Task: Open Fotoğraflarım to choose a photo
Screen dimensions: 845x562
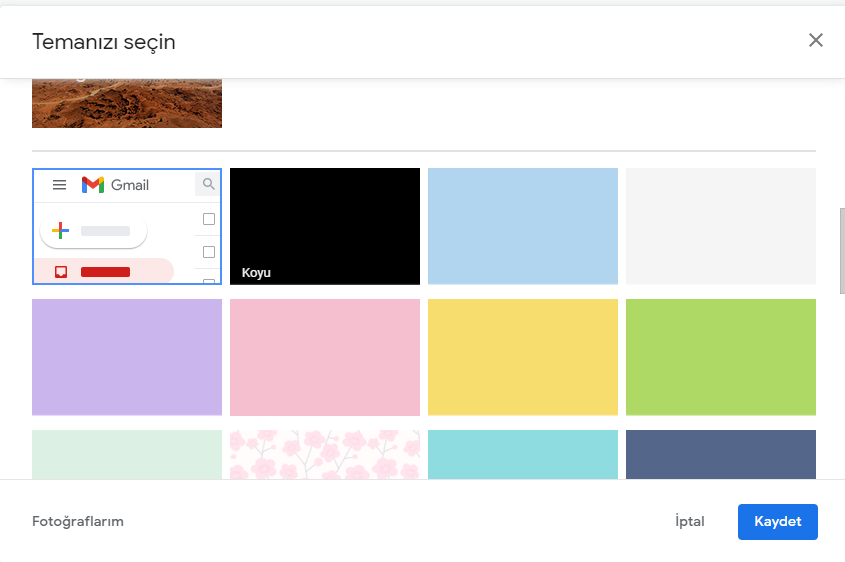Action: tap(78, 521)
